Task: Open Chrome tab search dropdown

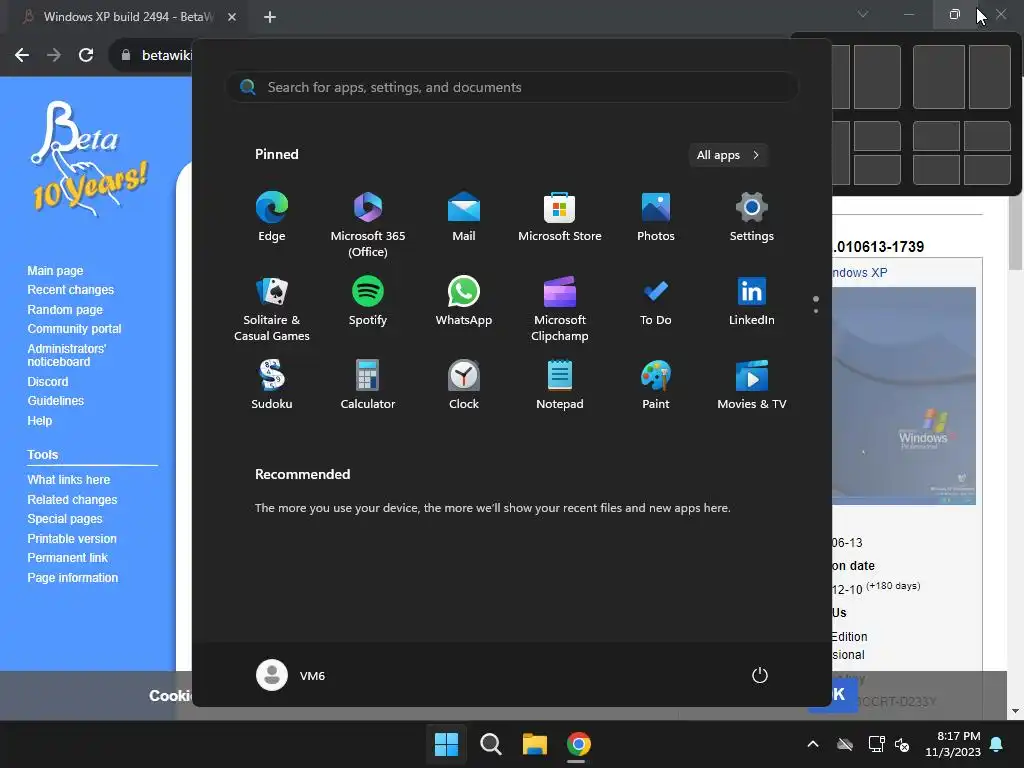Action: [863, 14]
